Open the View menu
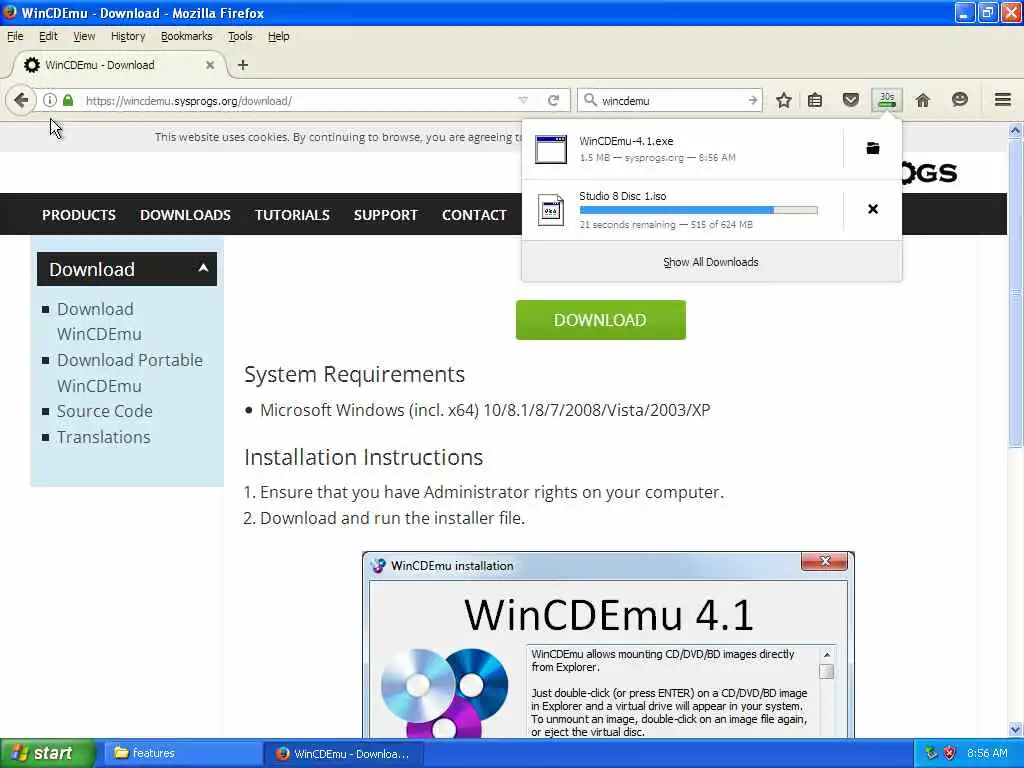Screen dimensions: 1024x768 [84, 37]
